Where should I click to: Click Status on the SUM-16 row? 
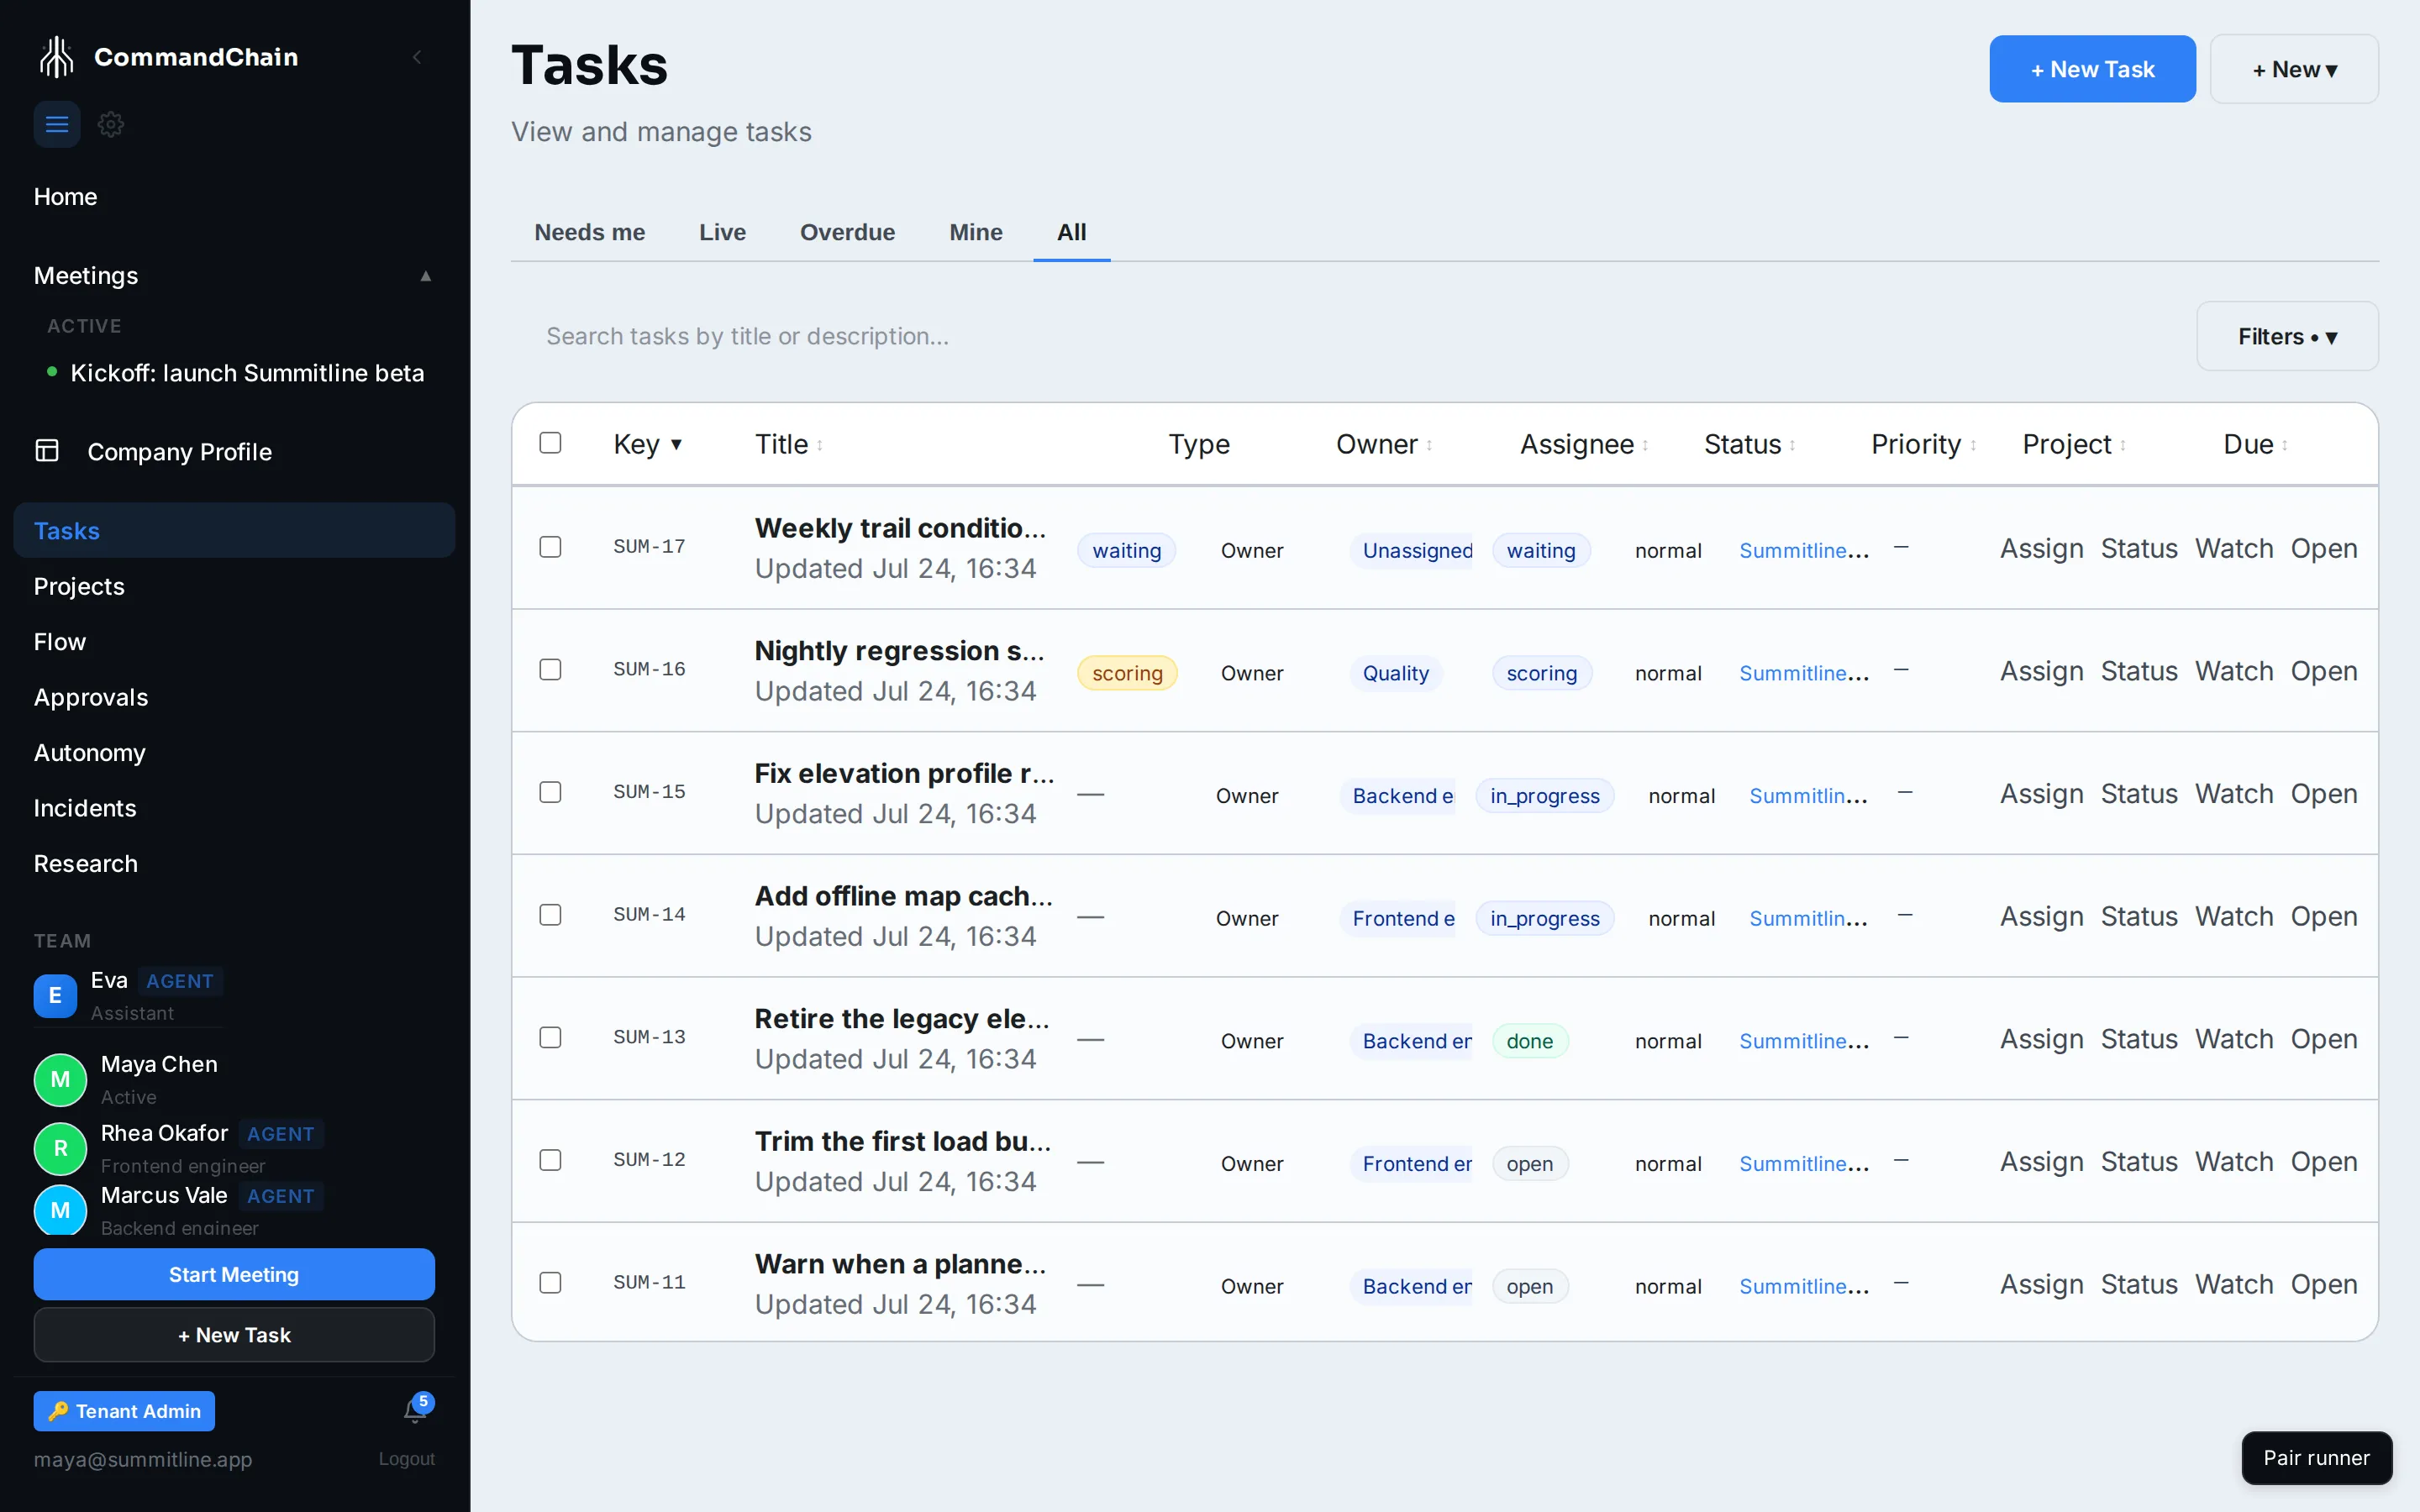pos(2138,672)
